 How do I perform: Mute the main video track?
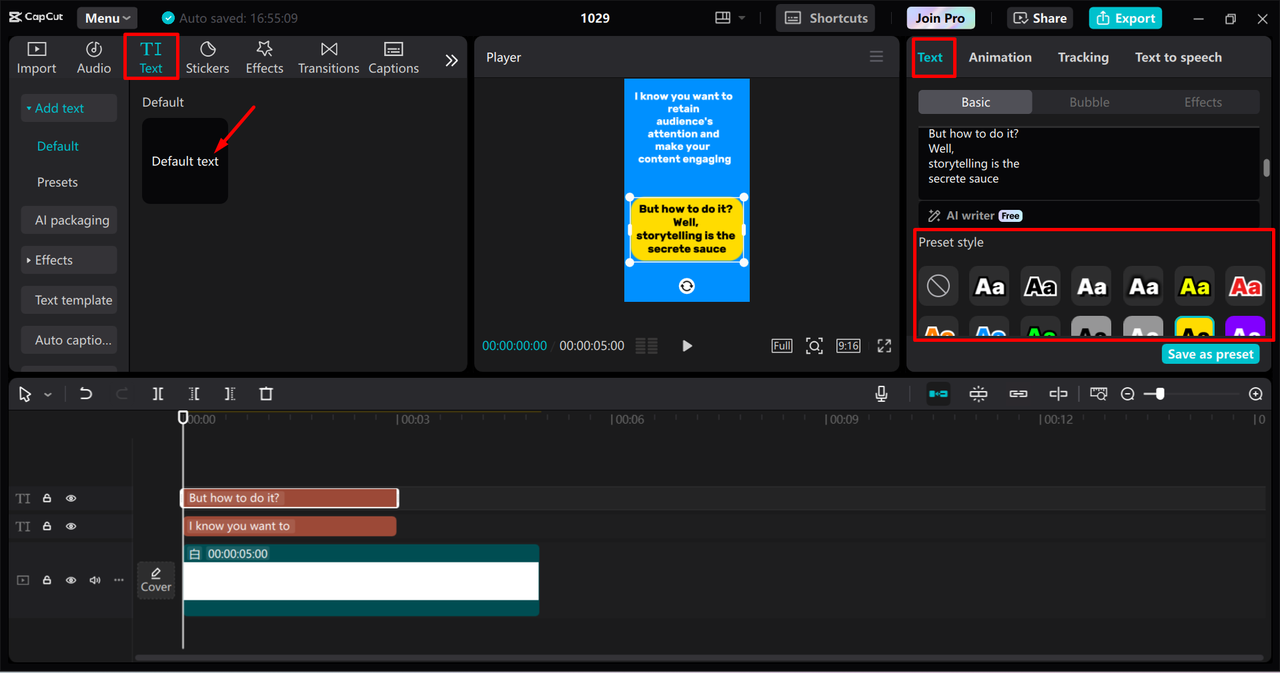[95, 580]
